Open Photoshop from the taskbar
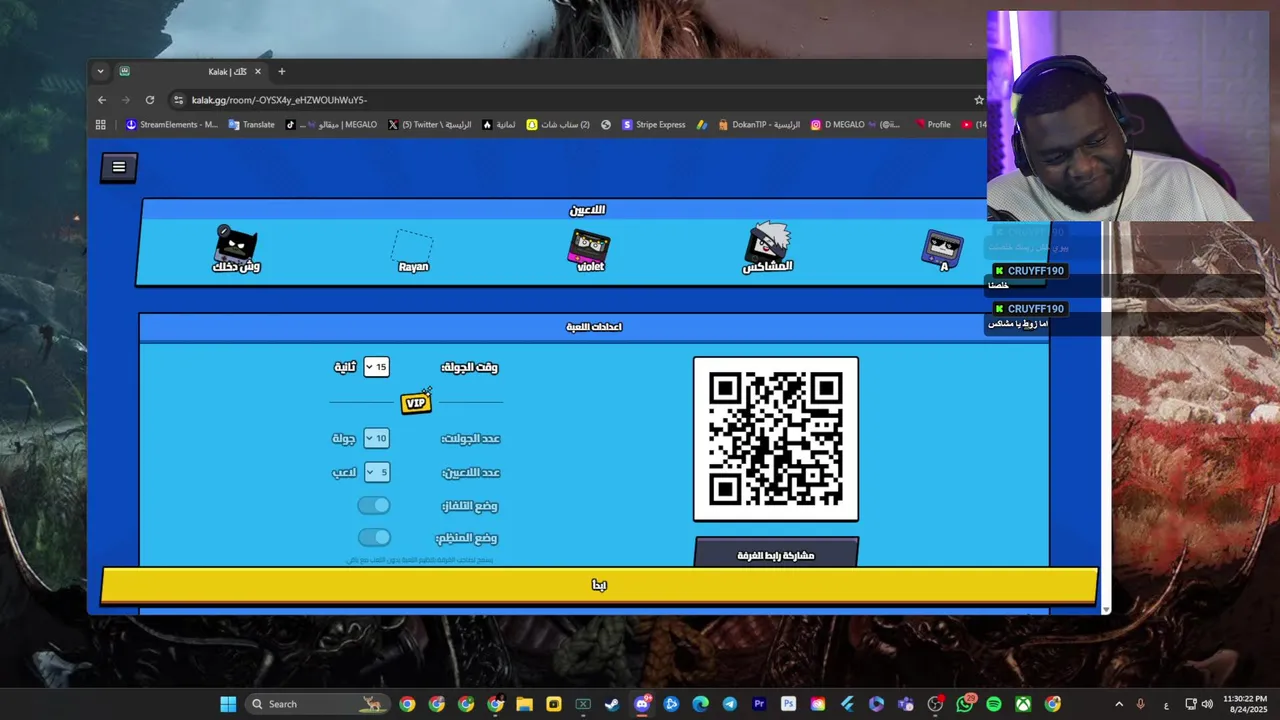 tap(788, 704)
